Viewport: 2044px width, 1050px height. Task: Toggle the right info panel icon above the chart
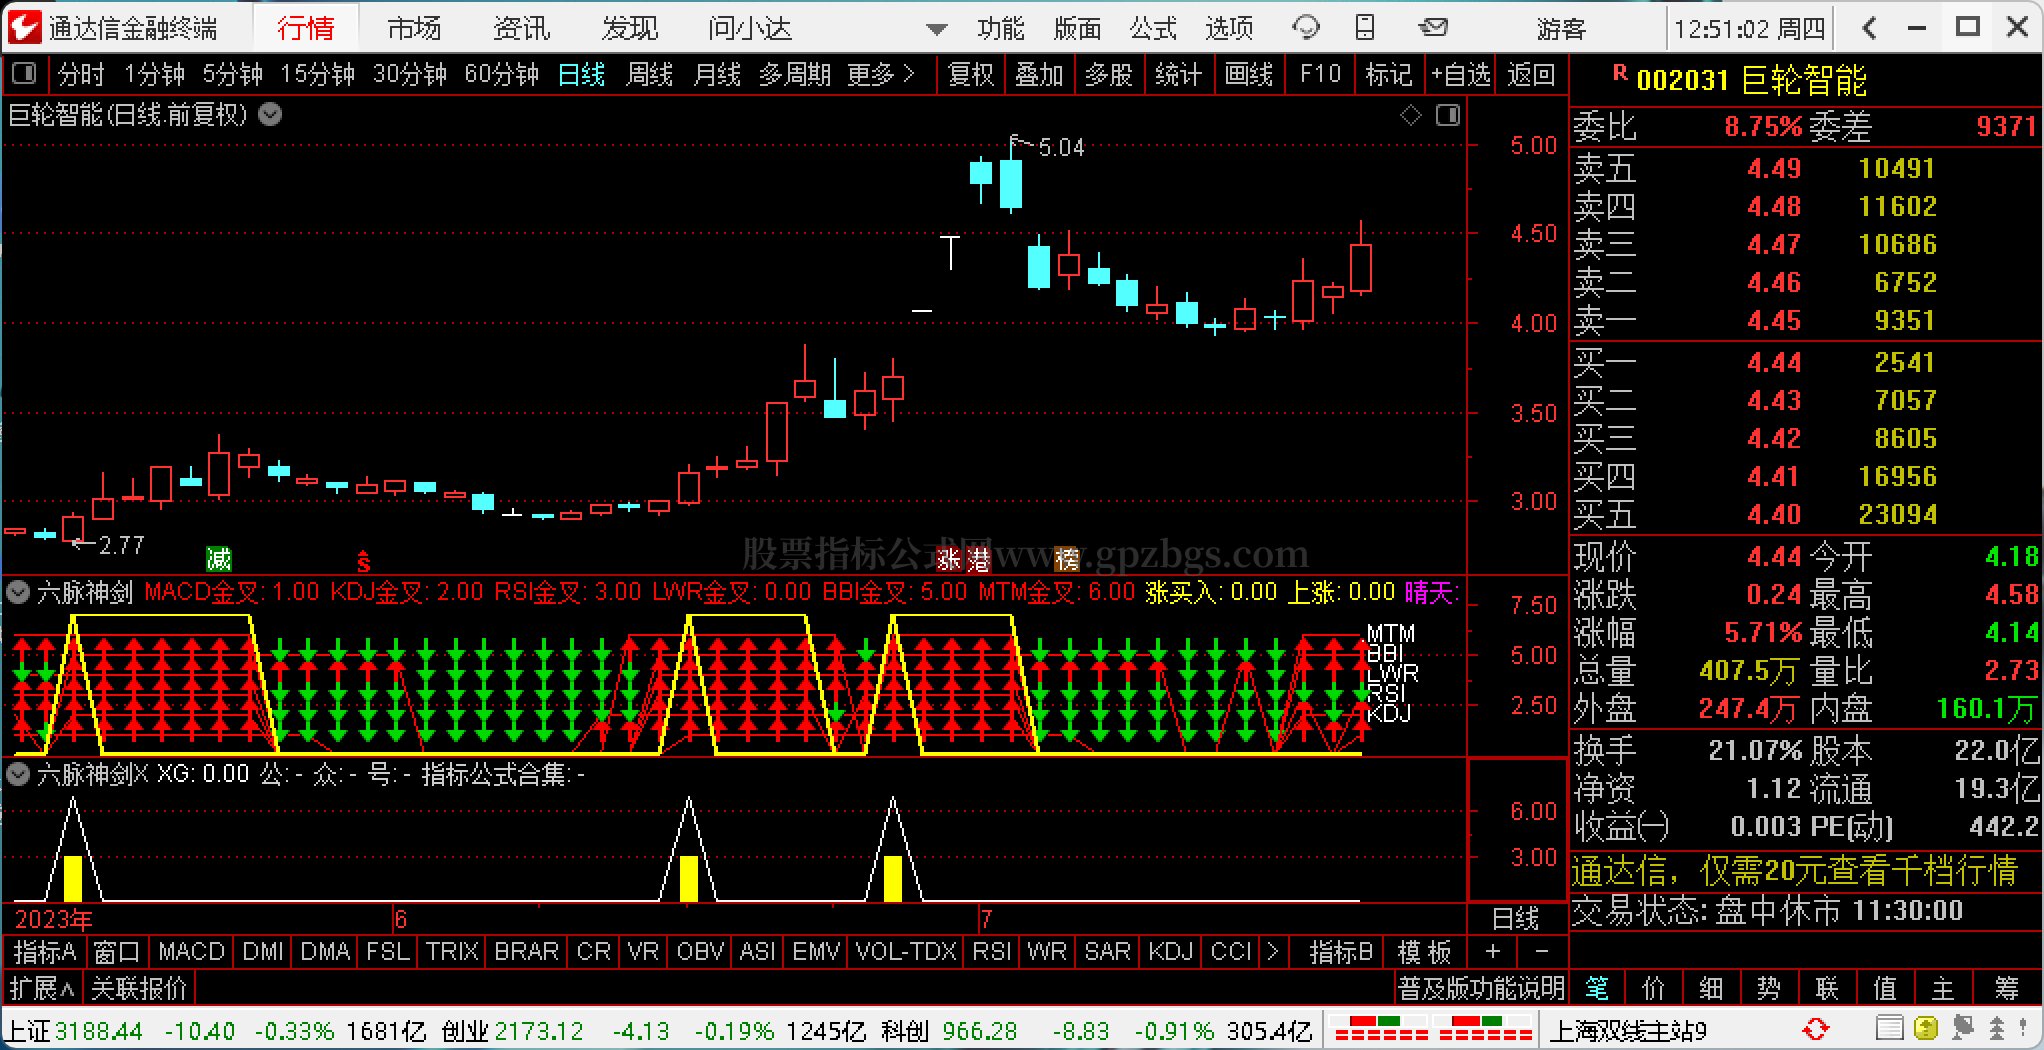[x=1448, y=116]
